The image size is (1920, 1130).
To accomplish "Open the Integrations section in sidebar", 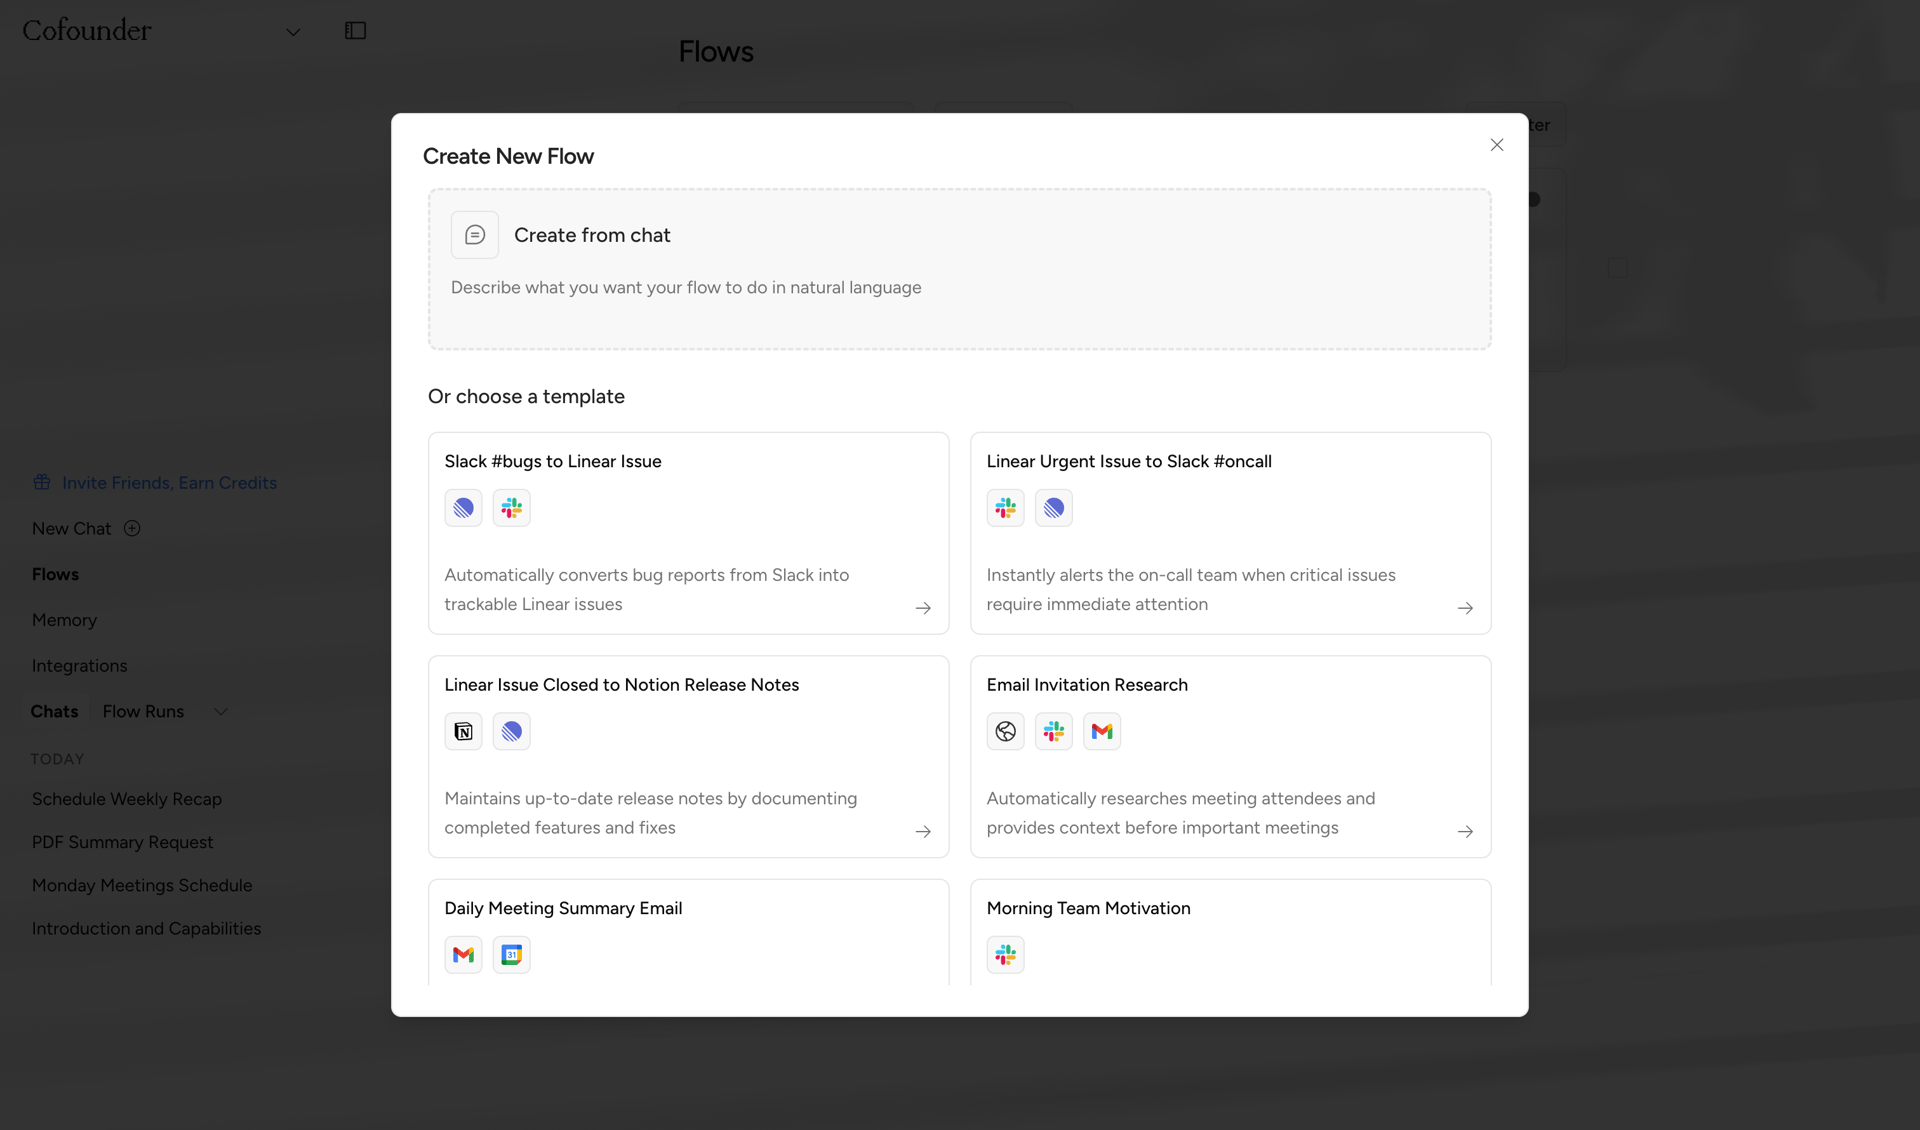I will click(79, 665).
